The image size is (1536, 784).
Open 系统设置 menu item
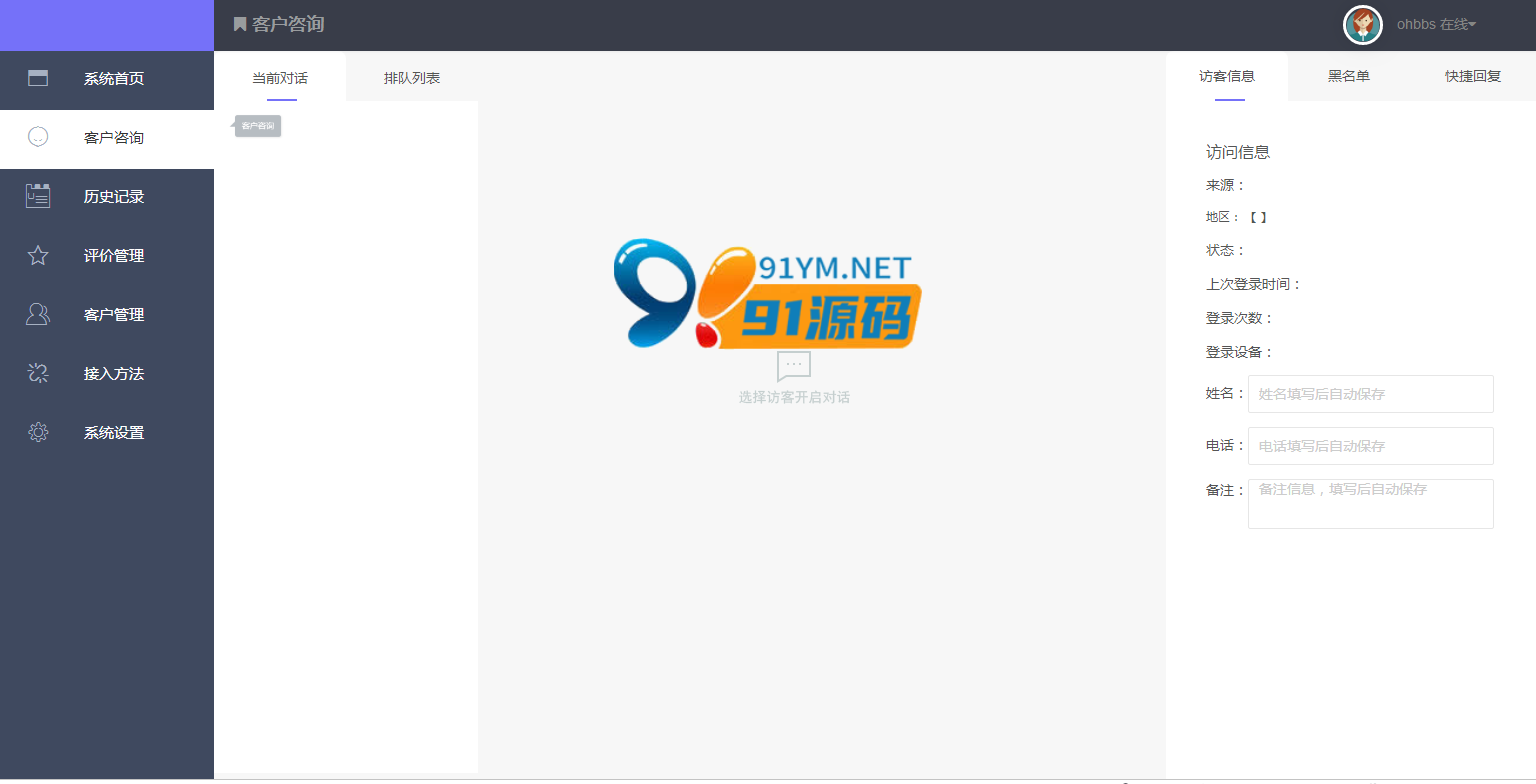[107, 432]
